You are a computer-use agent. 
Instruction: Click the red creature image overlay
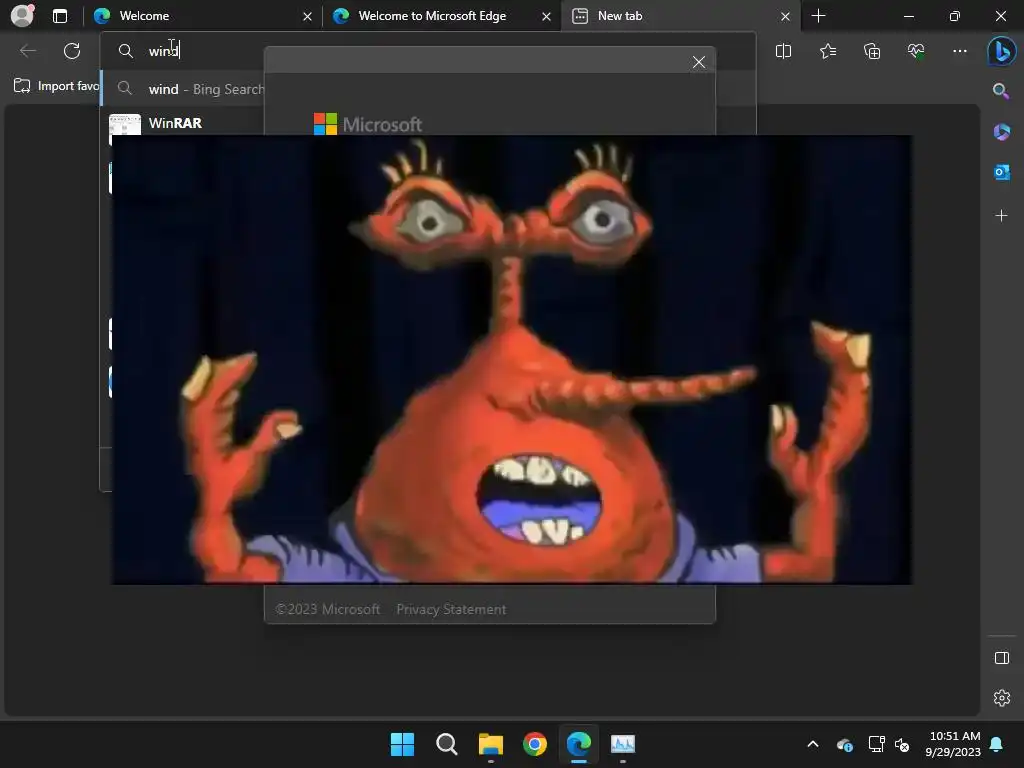point(512,359)
